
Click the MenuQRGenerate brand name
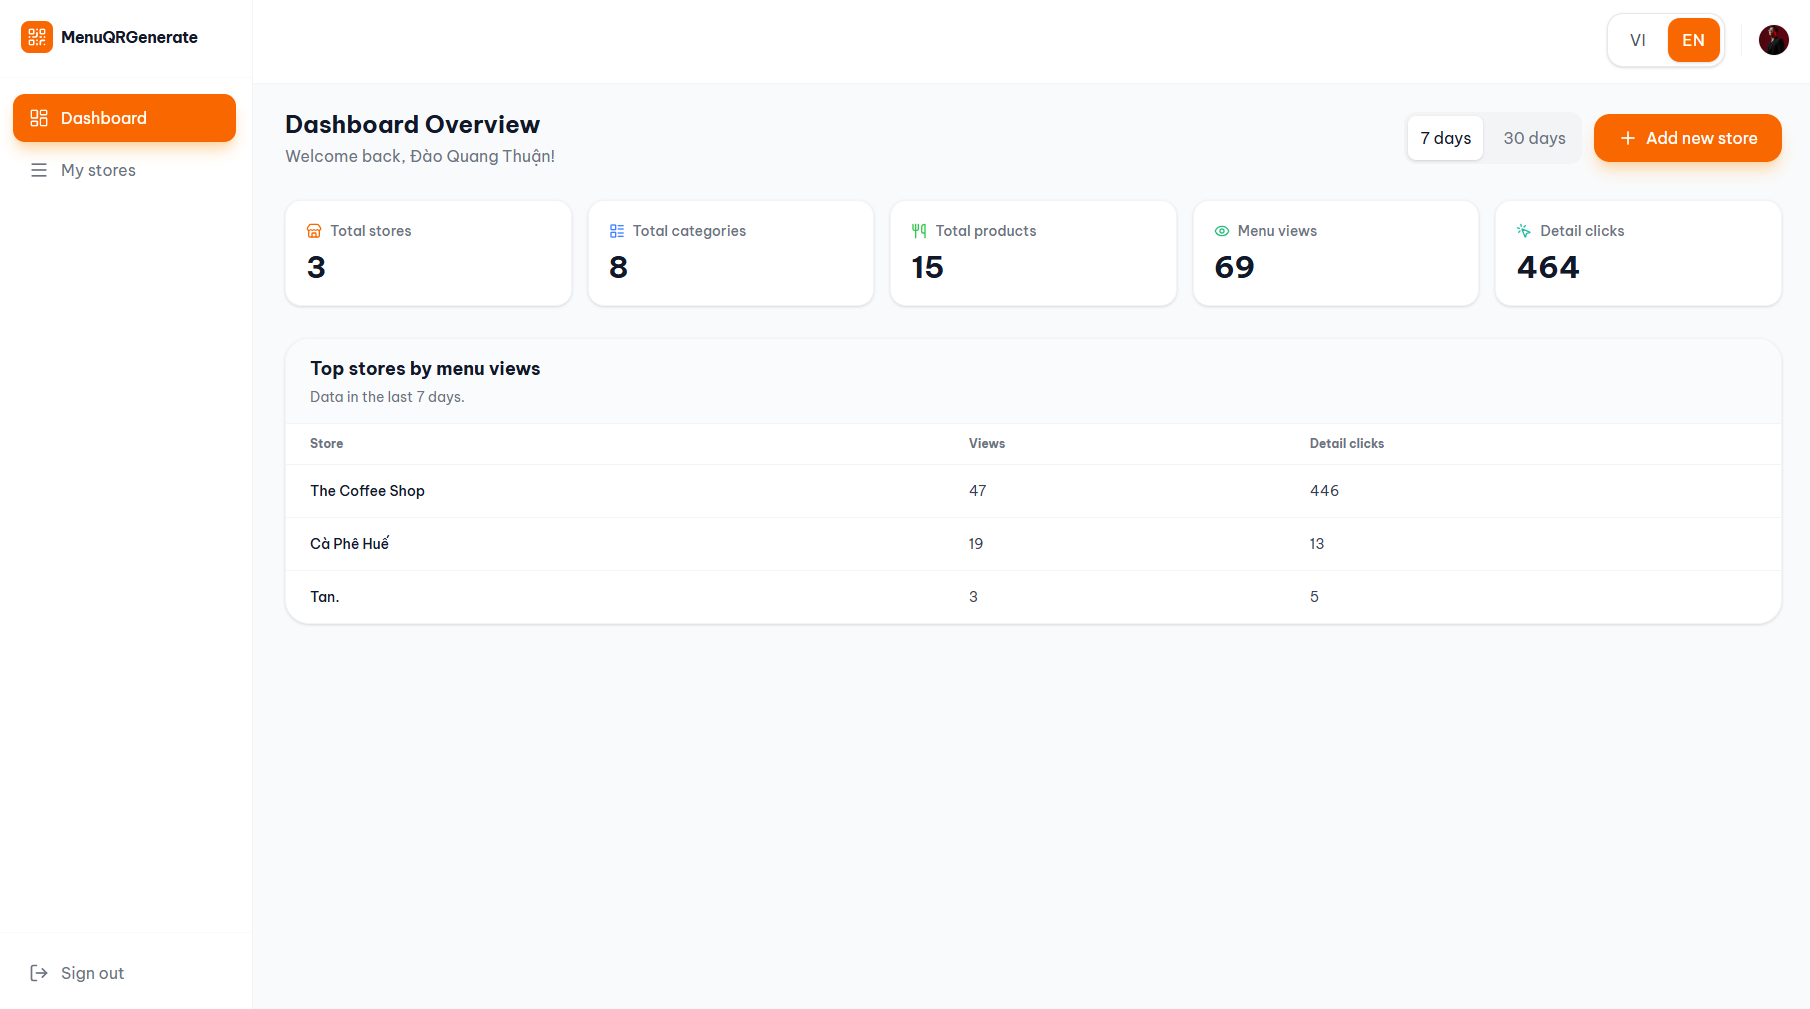(130, 37)
